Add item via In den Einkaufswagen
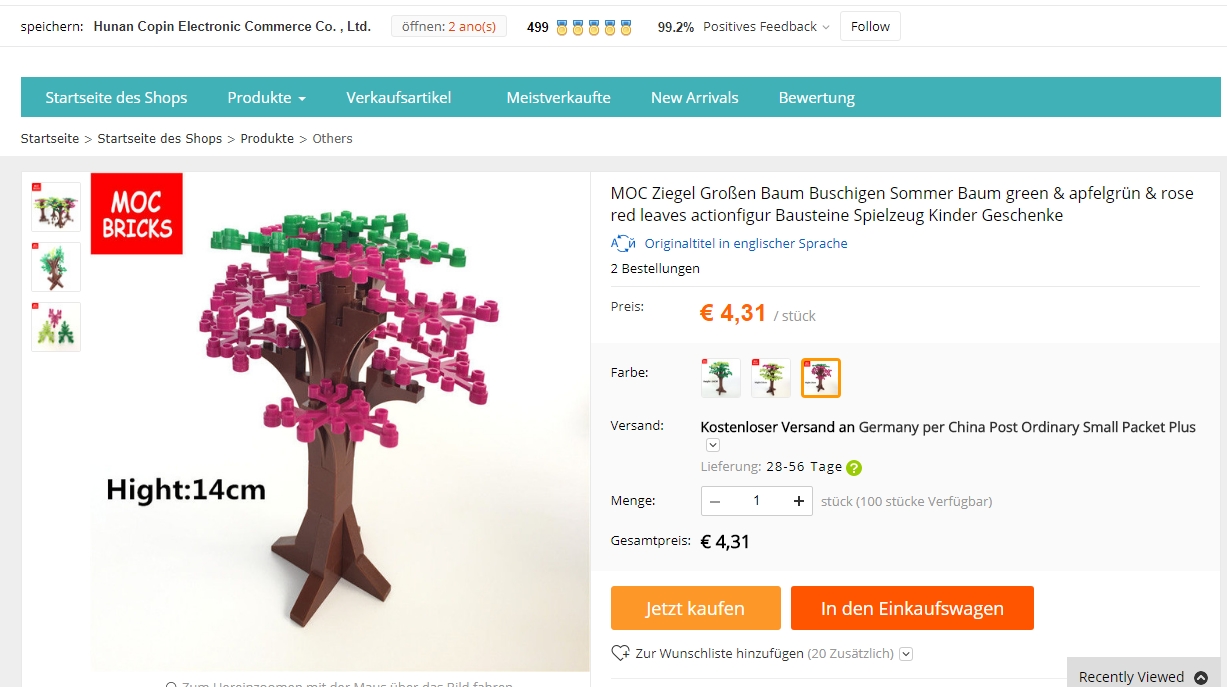This screenshot has height=687, width=1227. tap(911, 608)
